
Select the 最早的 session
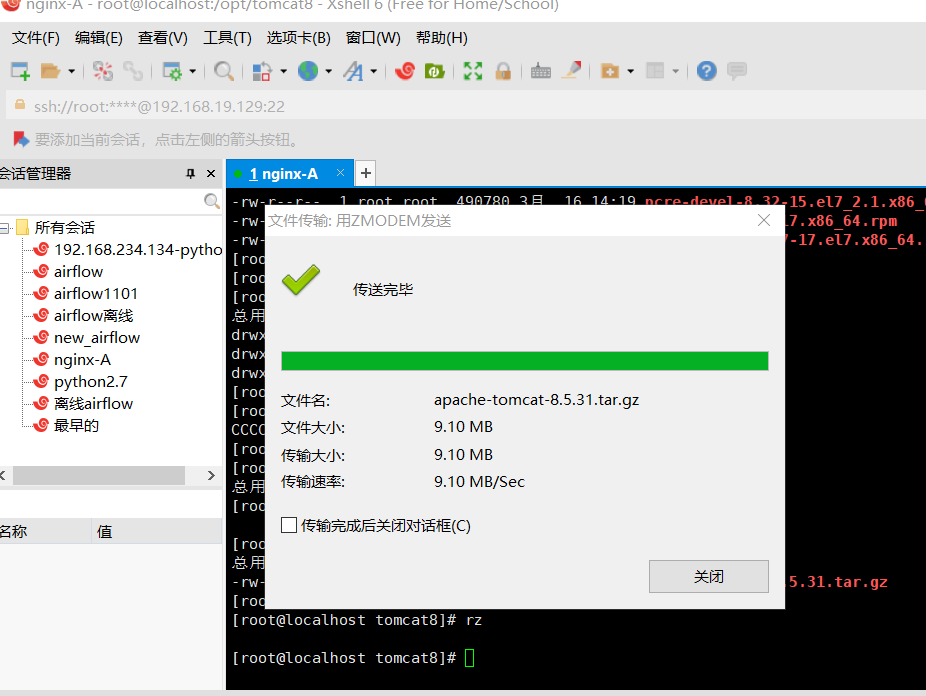point(66,426)
